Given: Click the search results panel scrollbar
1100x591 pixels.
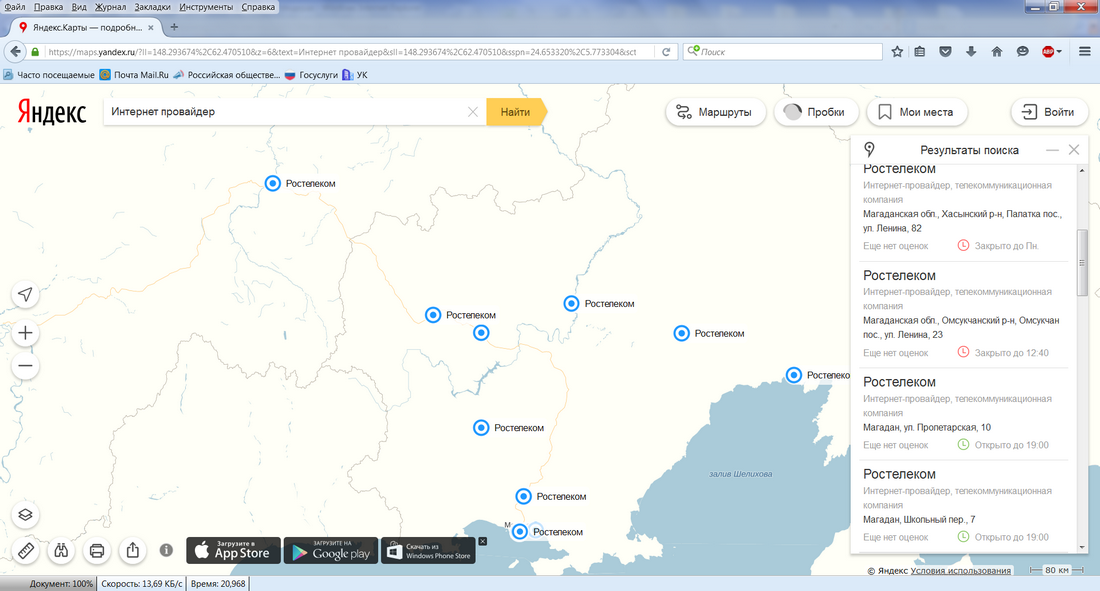Looking at the screenshot, I should (x=1080, y=260).
